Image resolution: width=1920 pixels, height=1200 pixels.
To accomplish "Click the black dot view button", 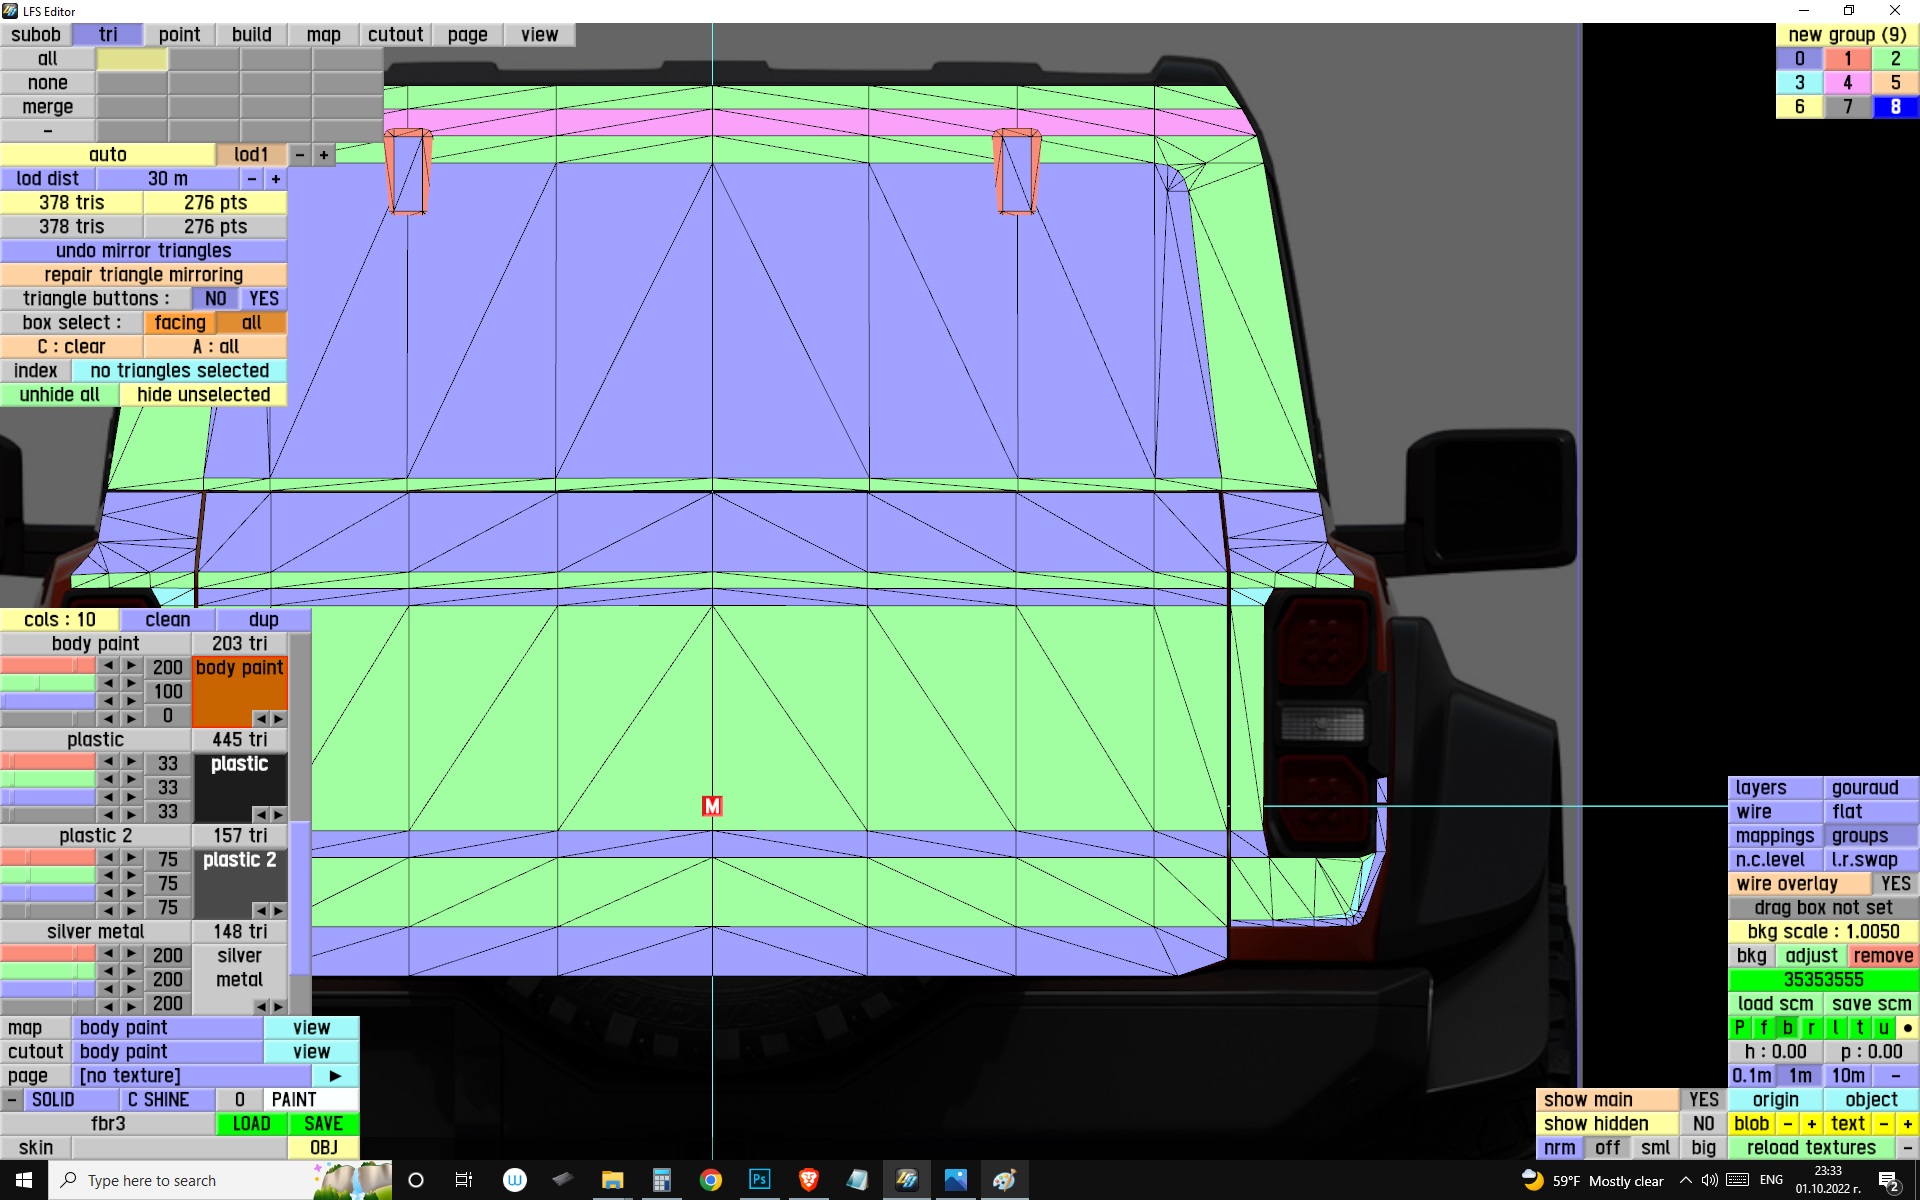I will click(x=1907, y=1028).
